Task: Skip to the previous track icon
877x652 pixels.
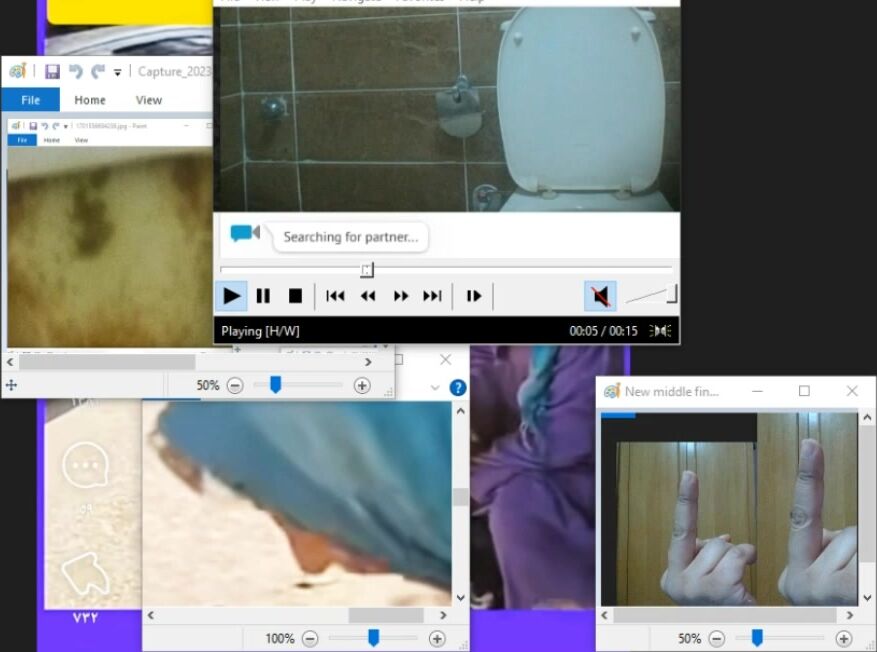Action: point(335,296)
